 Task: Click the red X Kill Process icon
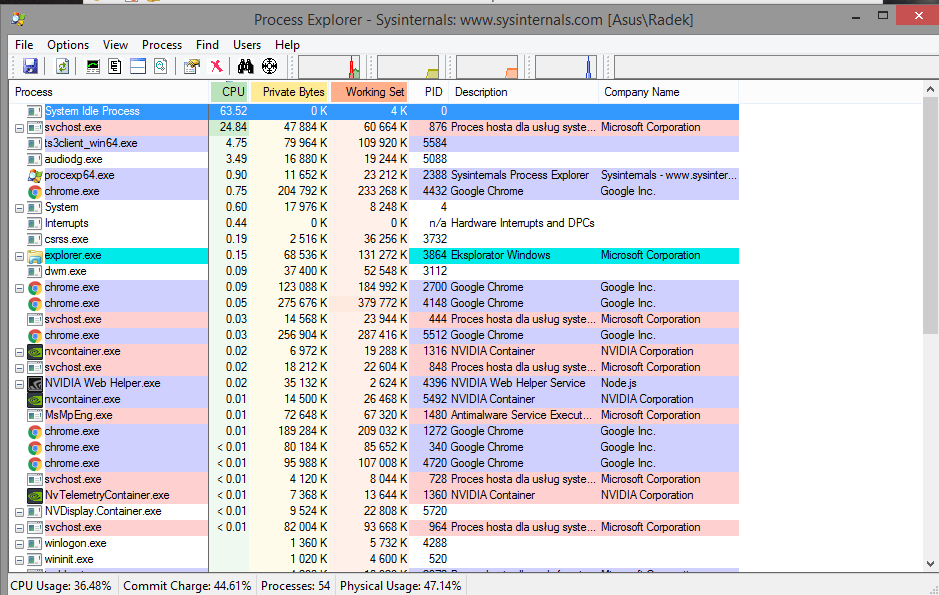tap(216, 66)
